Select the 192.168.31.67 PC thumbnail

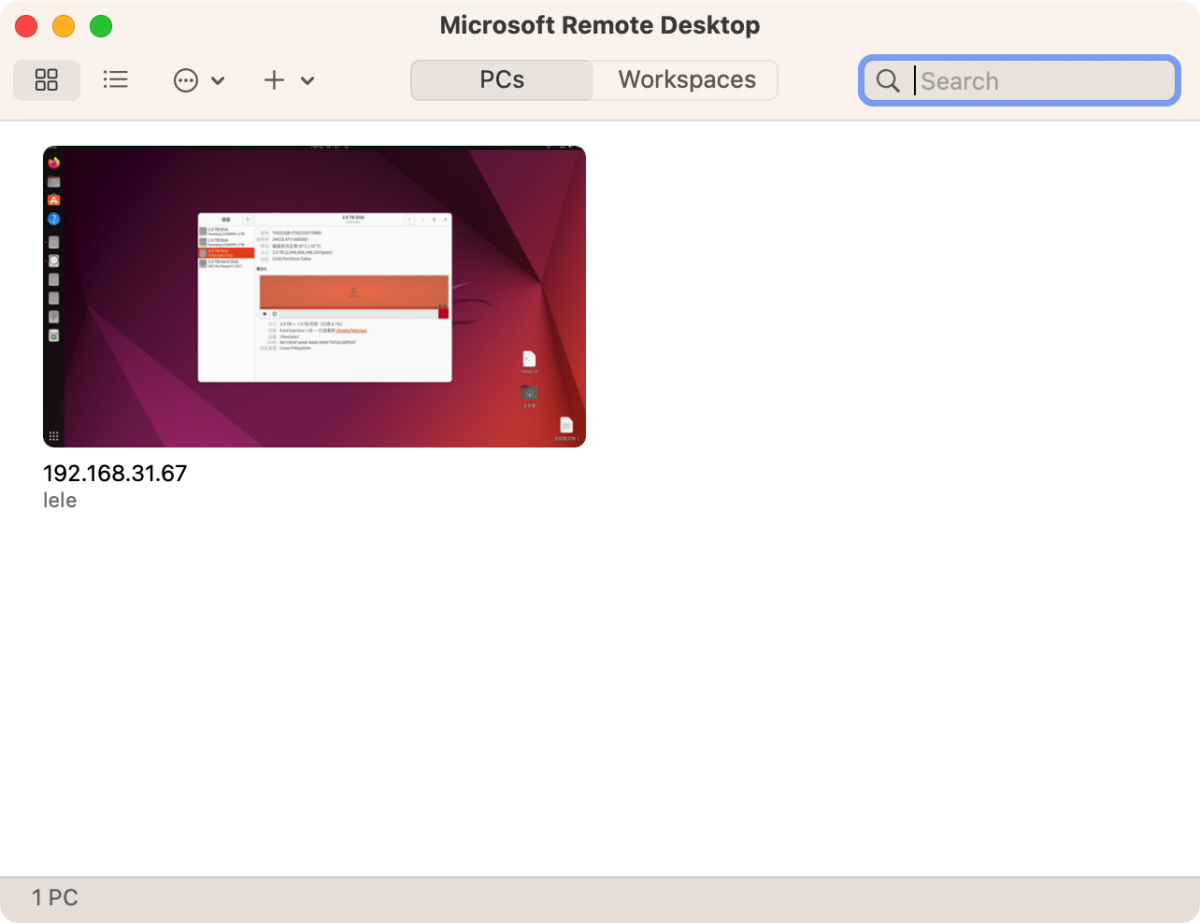tap(314, 296)
